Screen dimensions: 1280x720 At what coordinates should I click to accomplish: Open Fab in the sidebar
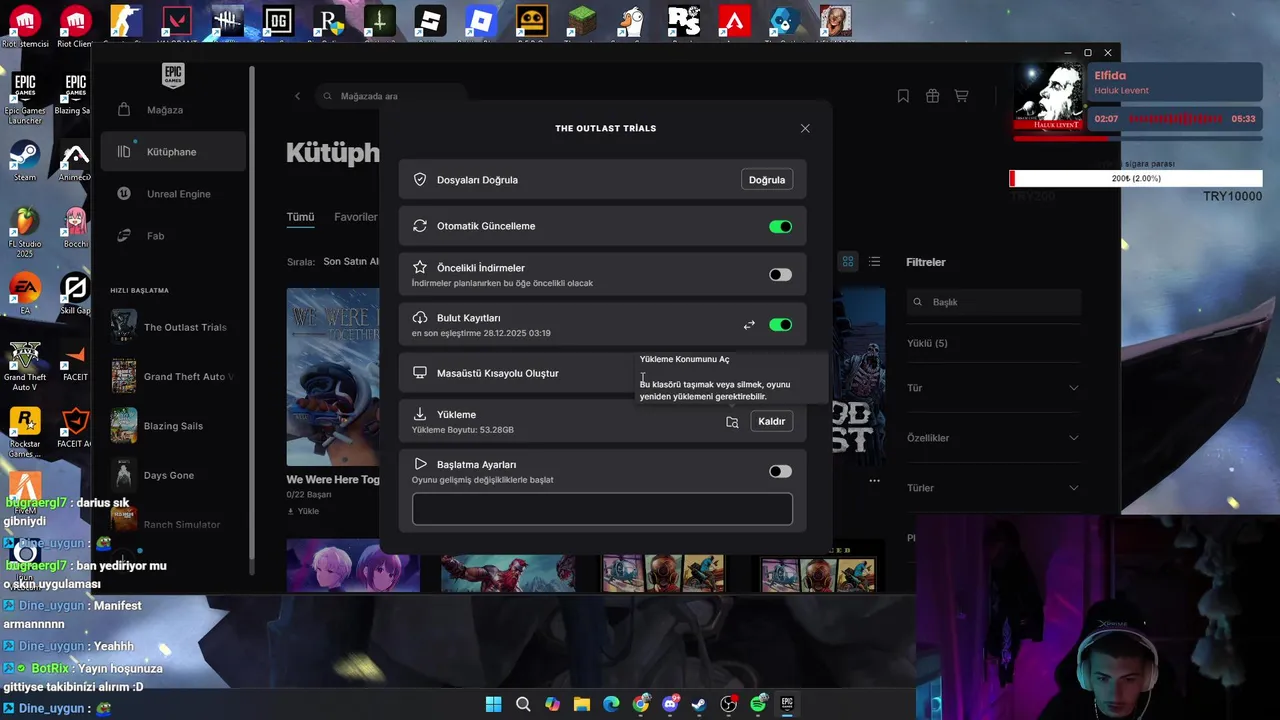173,236
